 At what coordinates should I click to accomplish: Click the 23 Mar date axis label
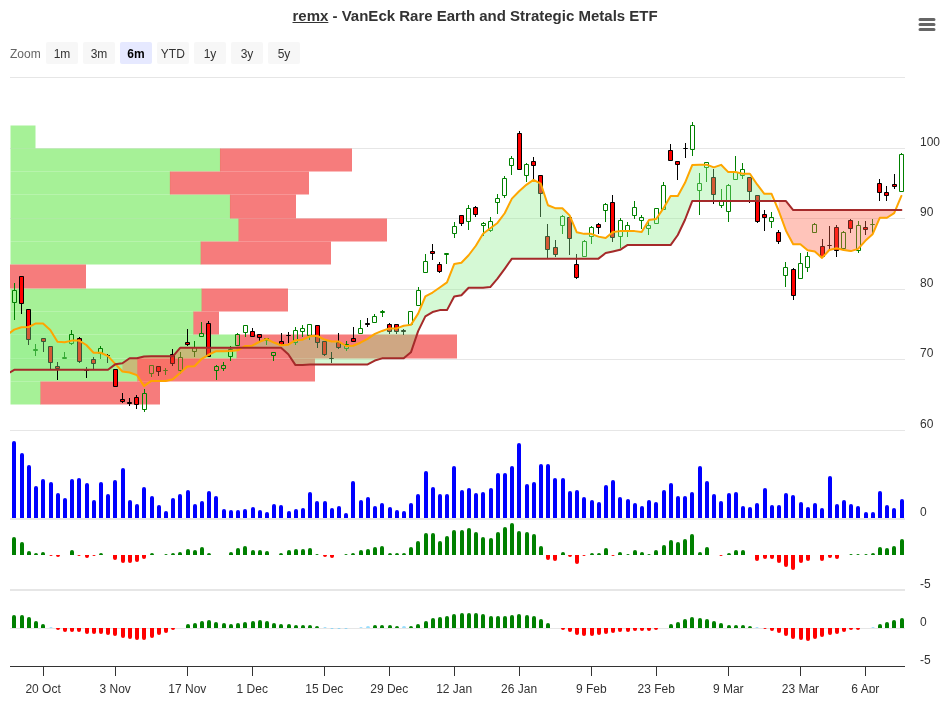click(800, 688)
